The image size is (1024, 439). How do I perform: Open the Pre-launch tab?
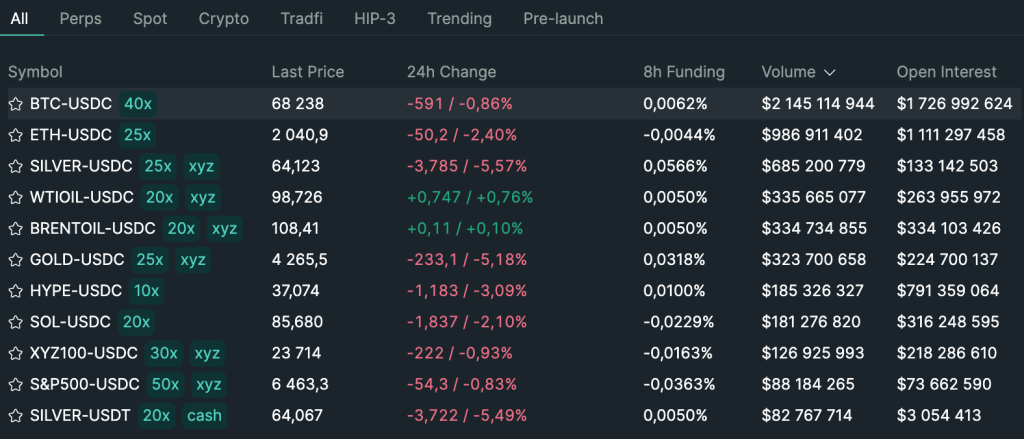click(x=563, y=19)
